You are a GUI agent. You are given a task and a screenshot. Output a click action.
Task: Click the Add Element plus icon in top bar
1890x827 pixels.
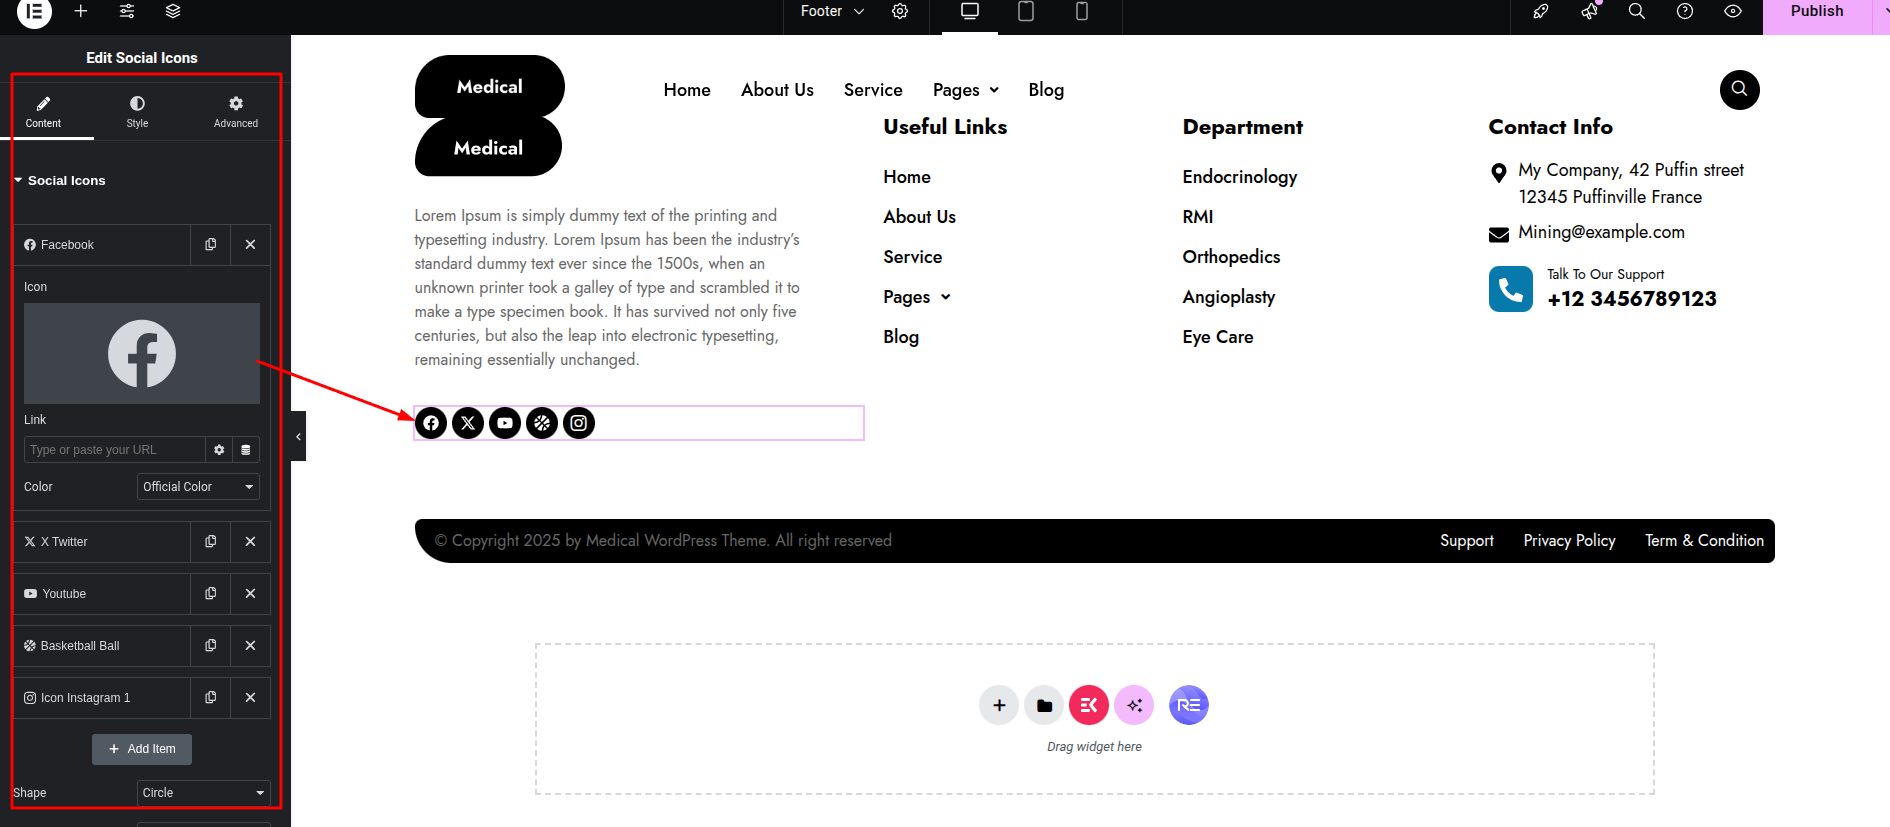[x=81, y=11]
